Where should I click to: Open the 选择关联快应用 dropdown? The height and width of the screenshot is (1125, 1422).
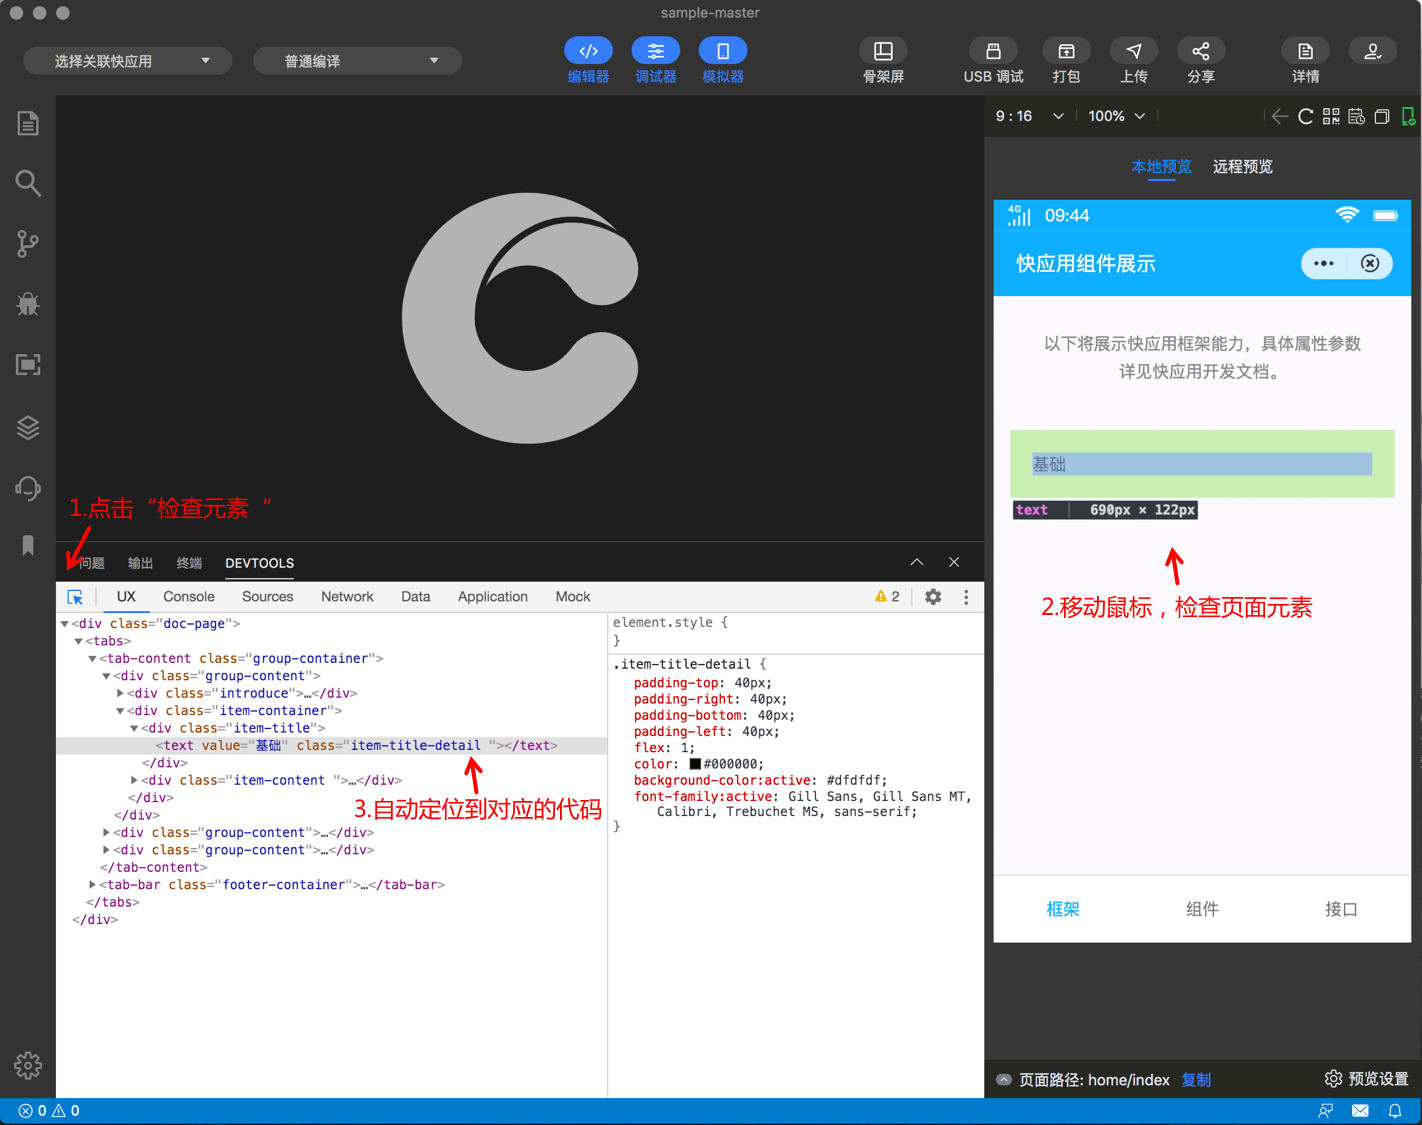pyautogui.click(x=128, y=61)
